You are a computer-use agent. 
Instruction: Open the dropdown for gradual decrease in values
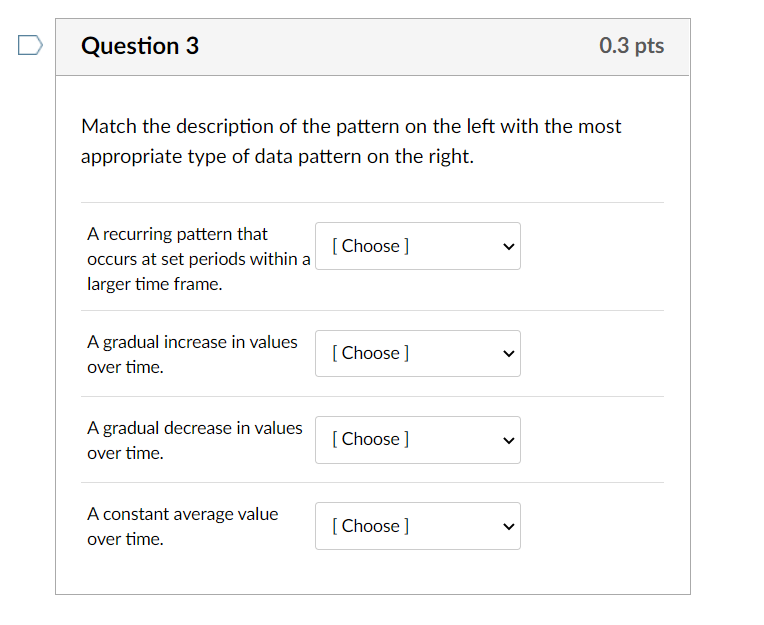pyautogui.click(x=418, y=439)
